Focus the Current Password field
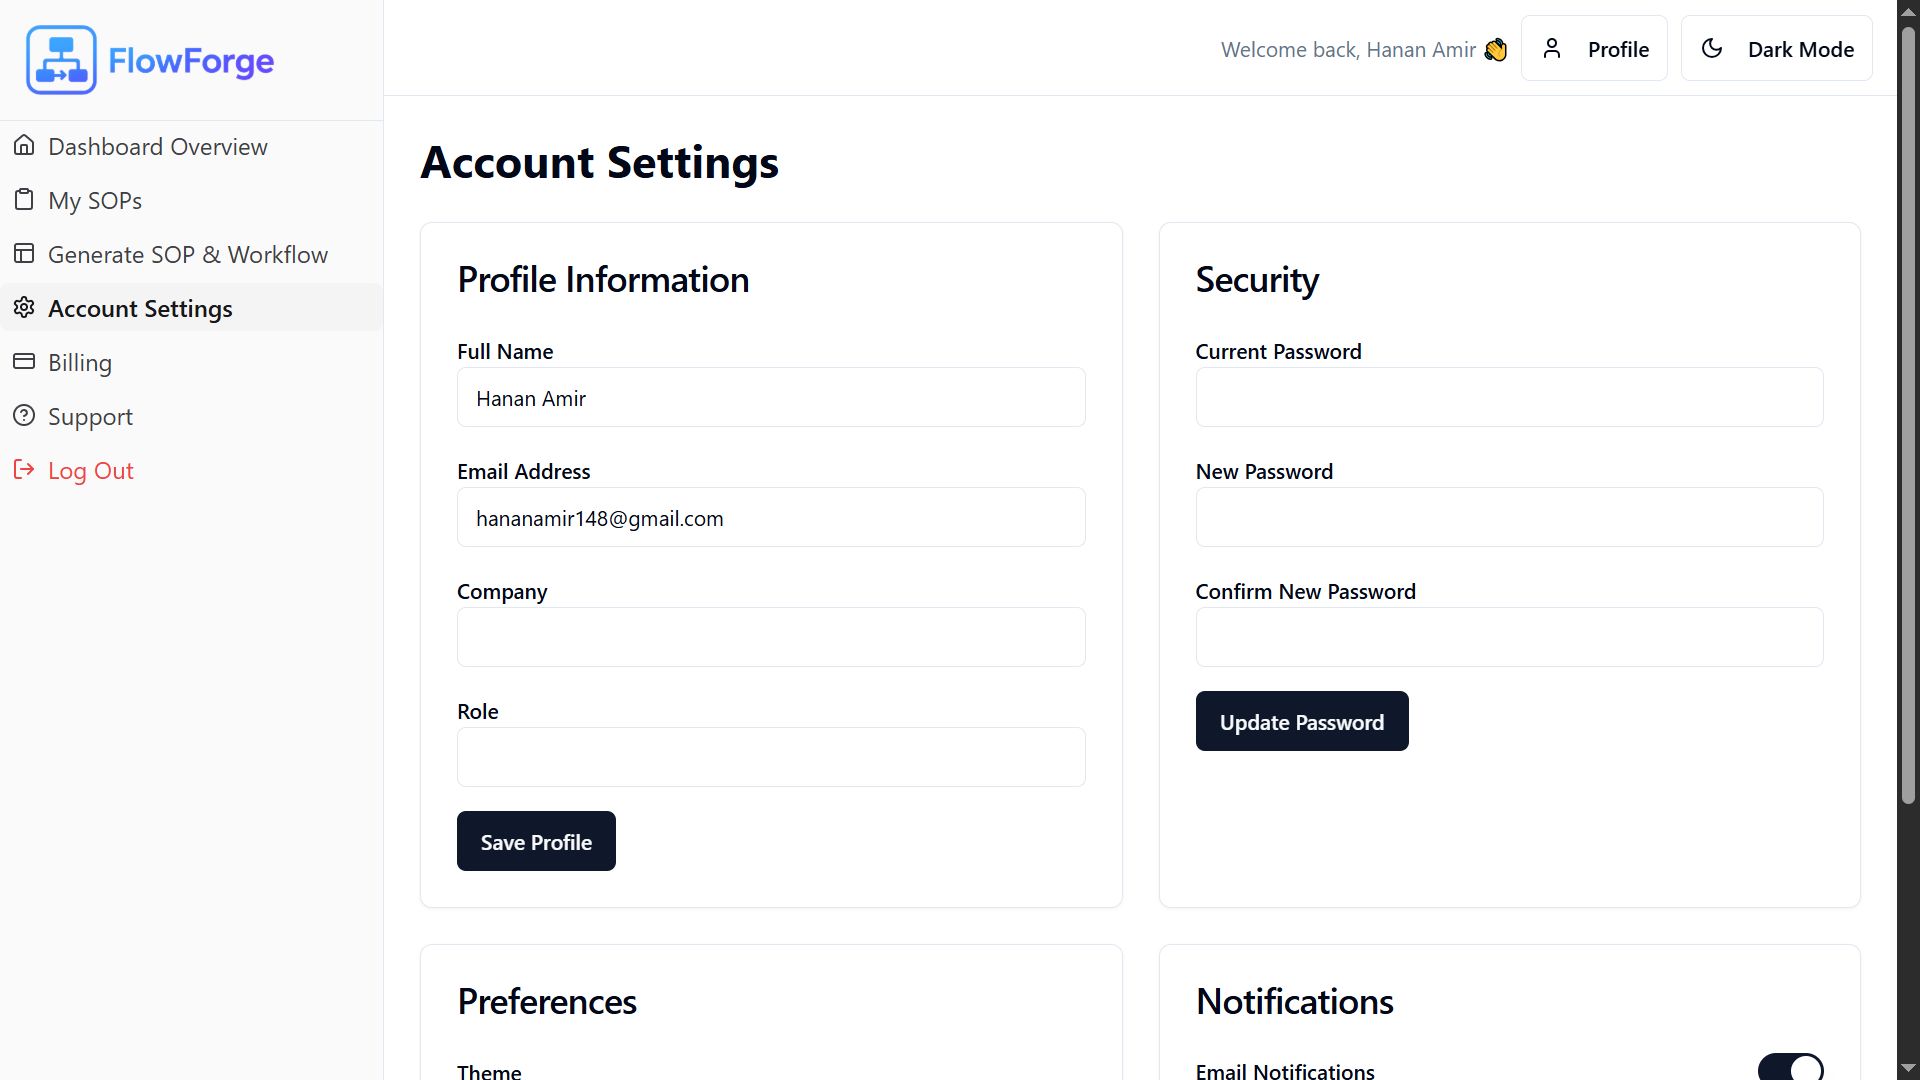1920x1080 pixels. tap(1509, 397)
